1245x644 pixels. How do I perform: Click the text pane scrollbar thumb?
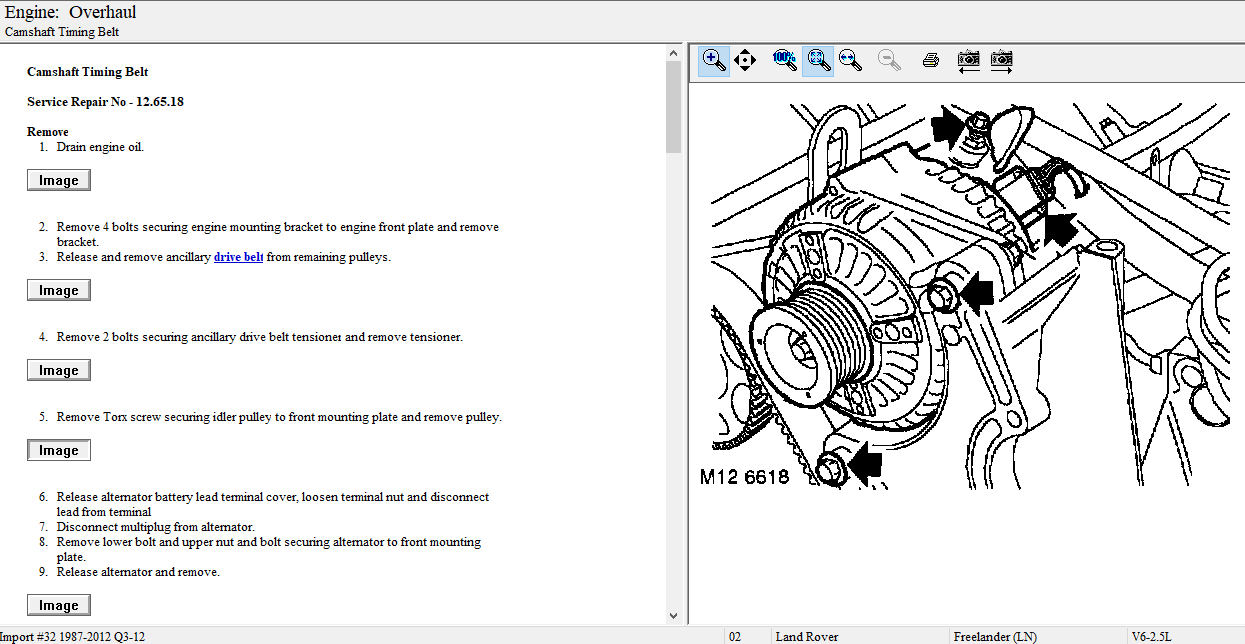[673, 106]
